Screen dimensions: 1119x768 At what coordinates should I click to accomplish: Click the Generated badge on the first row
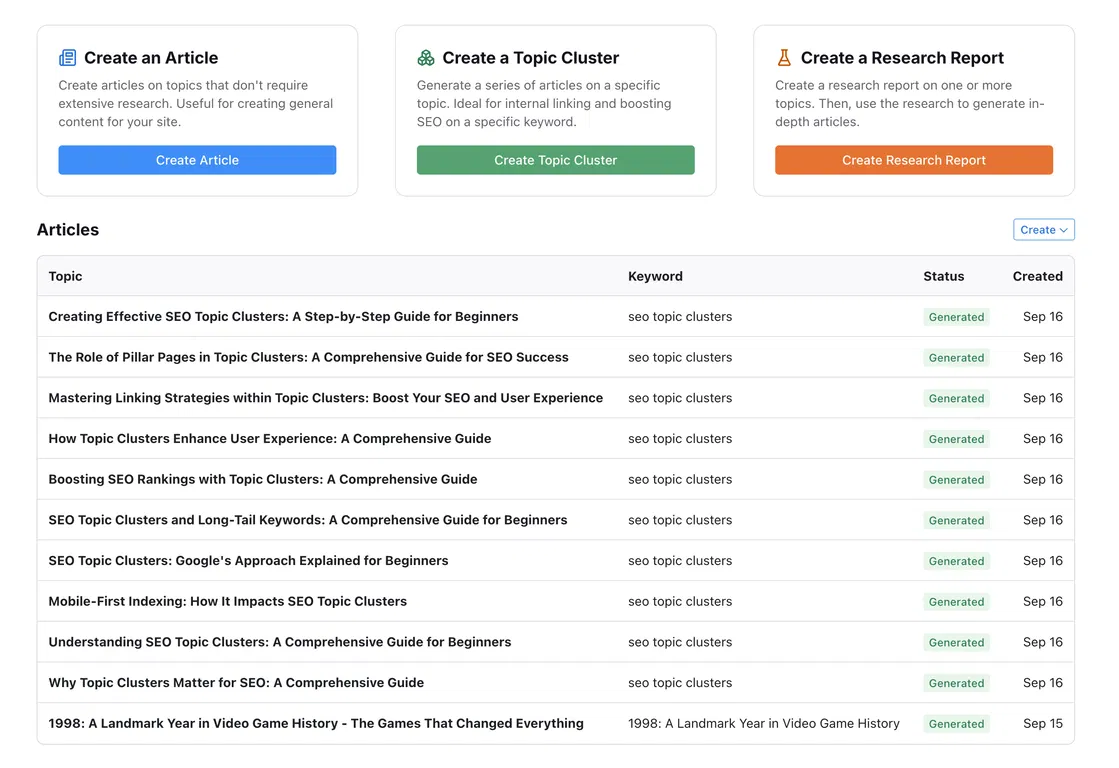[x=956, y=316]
